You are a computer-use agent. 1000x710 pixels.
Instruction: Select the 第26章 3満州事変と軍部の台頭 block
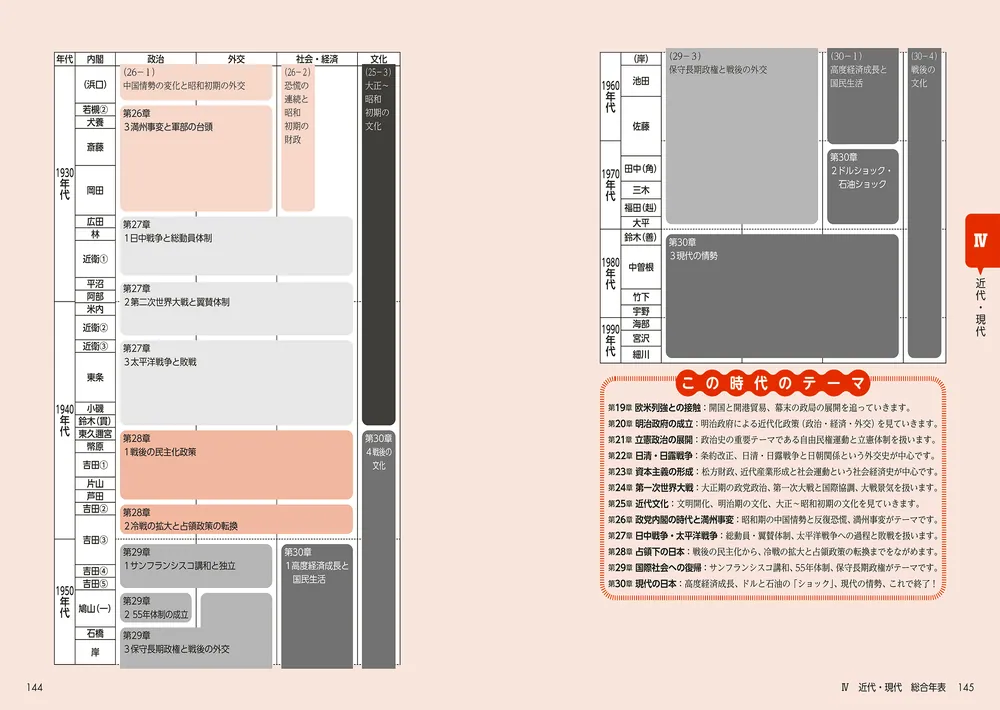[196, 158]
